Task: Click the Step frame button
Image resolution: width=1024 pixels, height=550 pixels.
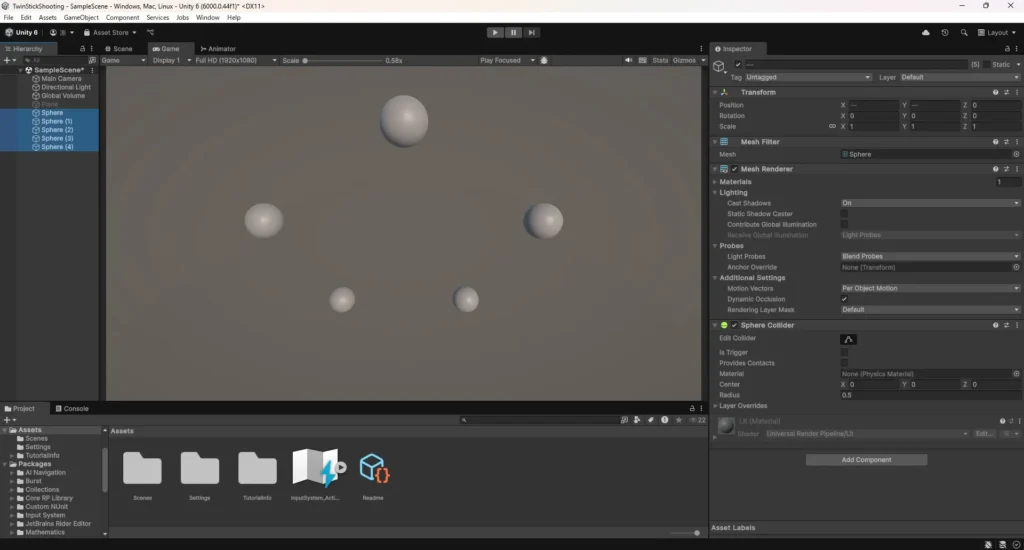Action: click(x=532, y=32)
